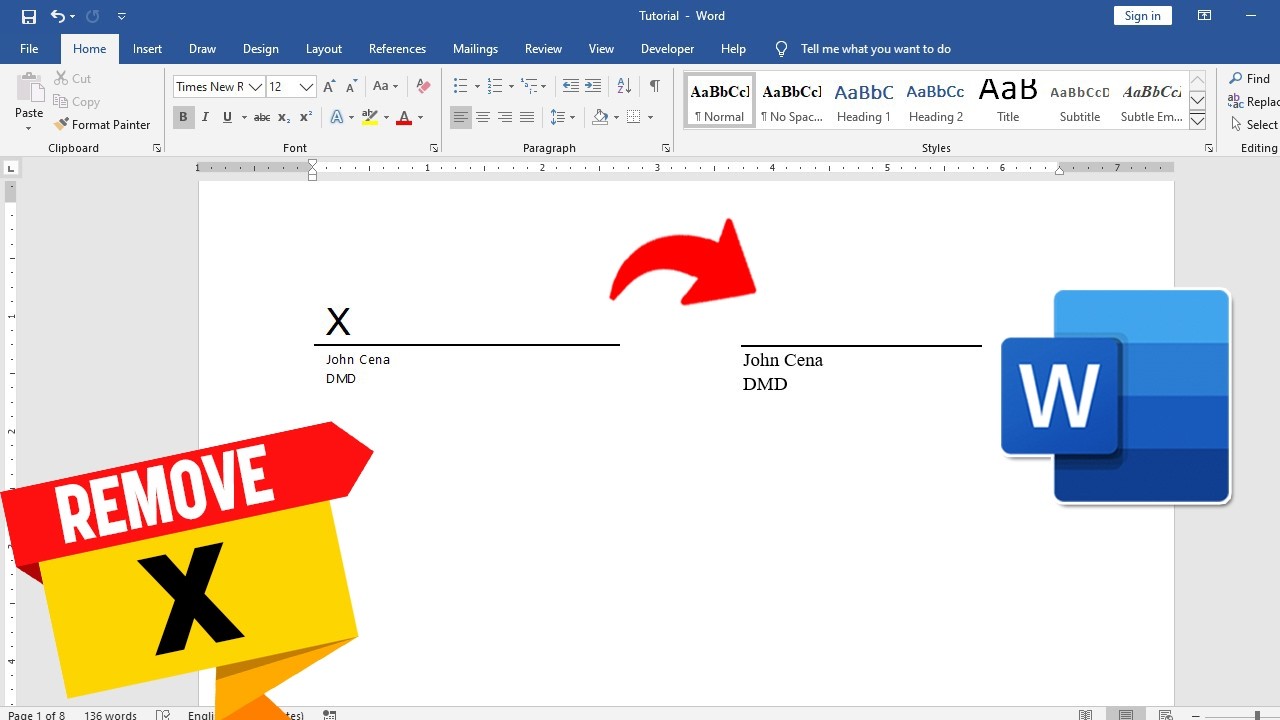This screenshot has width=1280, height=720.
Task: Clear all formatting
Action: [x=423, y=87]
